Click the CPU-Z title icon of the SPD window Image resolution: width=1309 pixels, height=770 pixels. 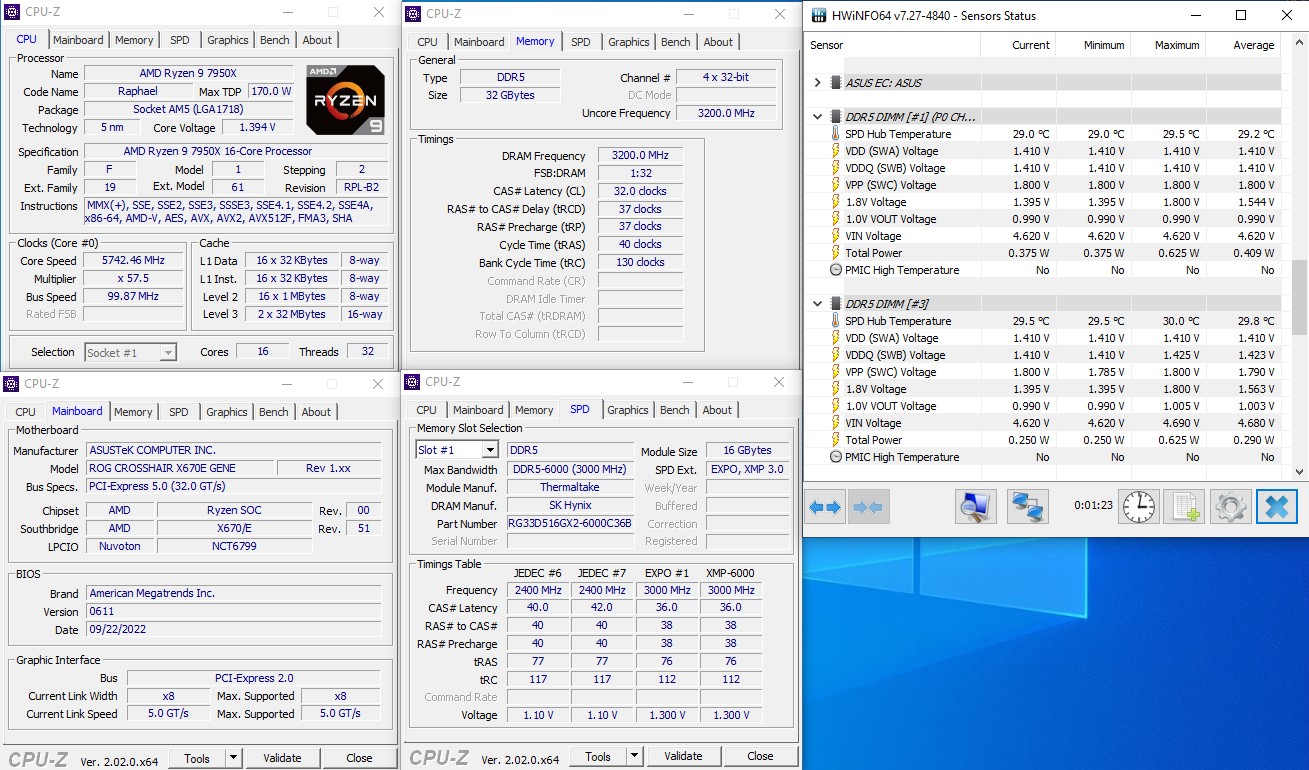coord(412,382)
